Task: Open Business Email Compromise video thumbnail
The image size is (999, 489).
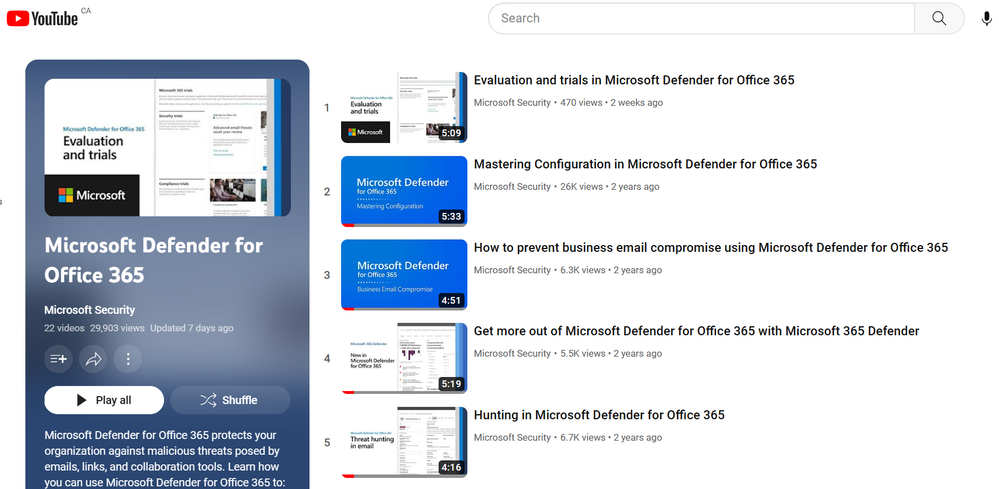Action: pos(404,275)
